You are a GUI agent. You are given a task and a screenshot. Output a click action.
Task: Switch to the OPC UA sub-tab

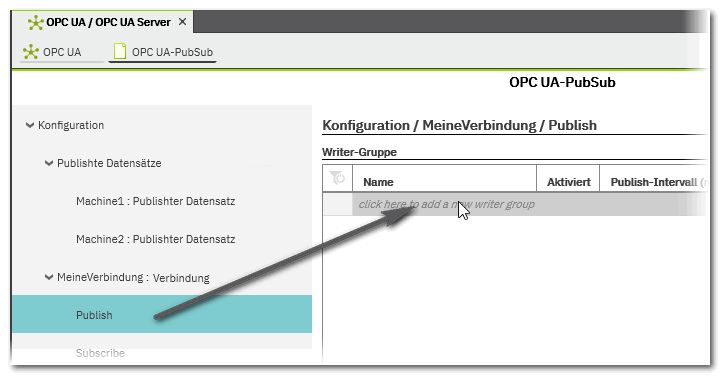(x=61, y=52)
